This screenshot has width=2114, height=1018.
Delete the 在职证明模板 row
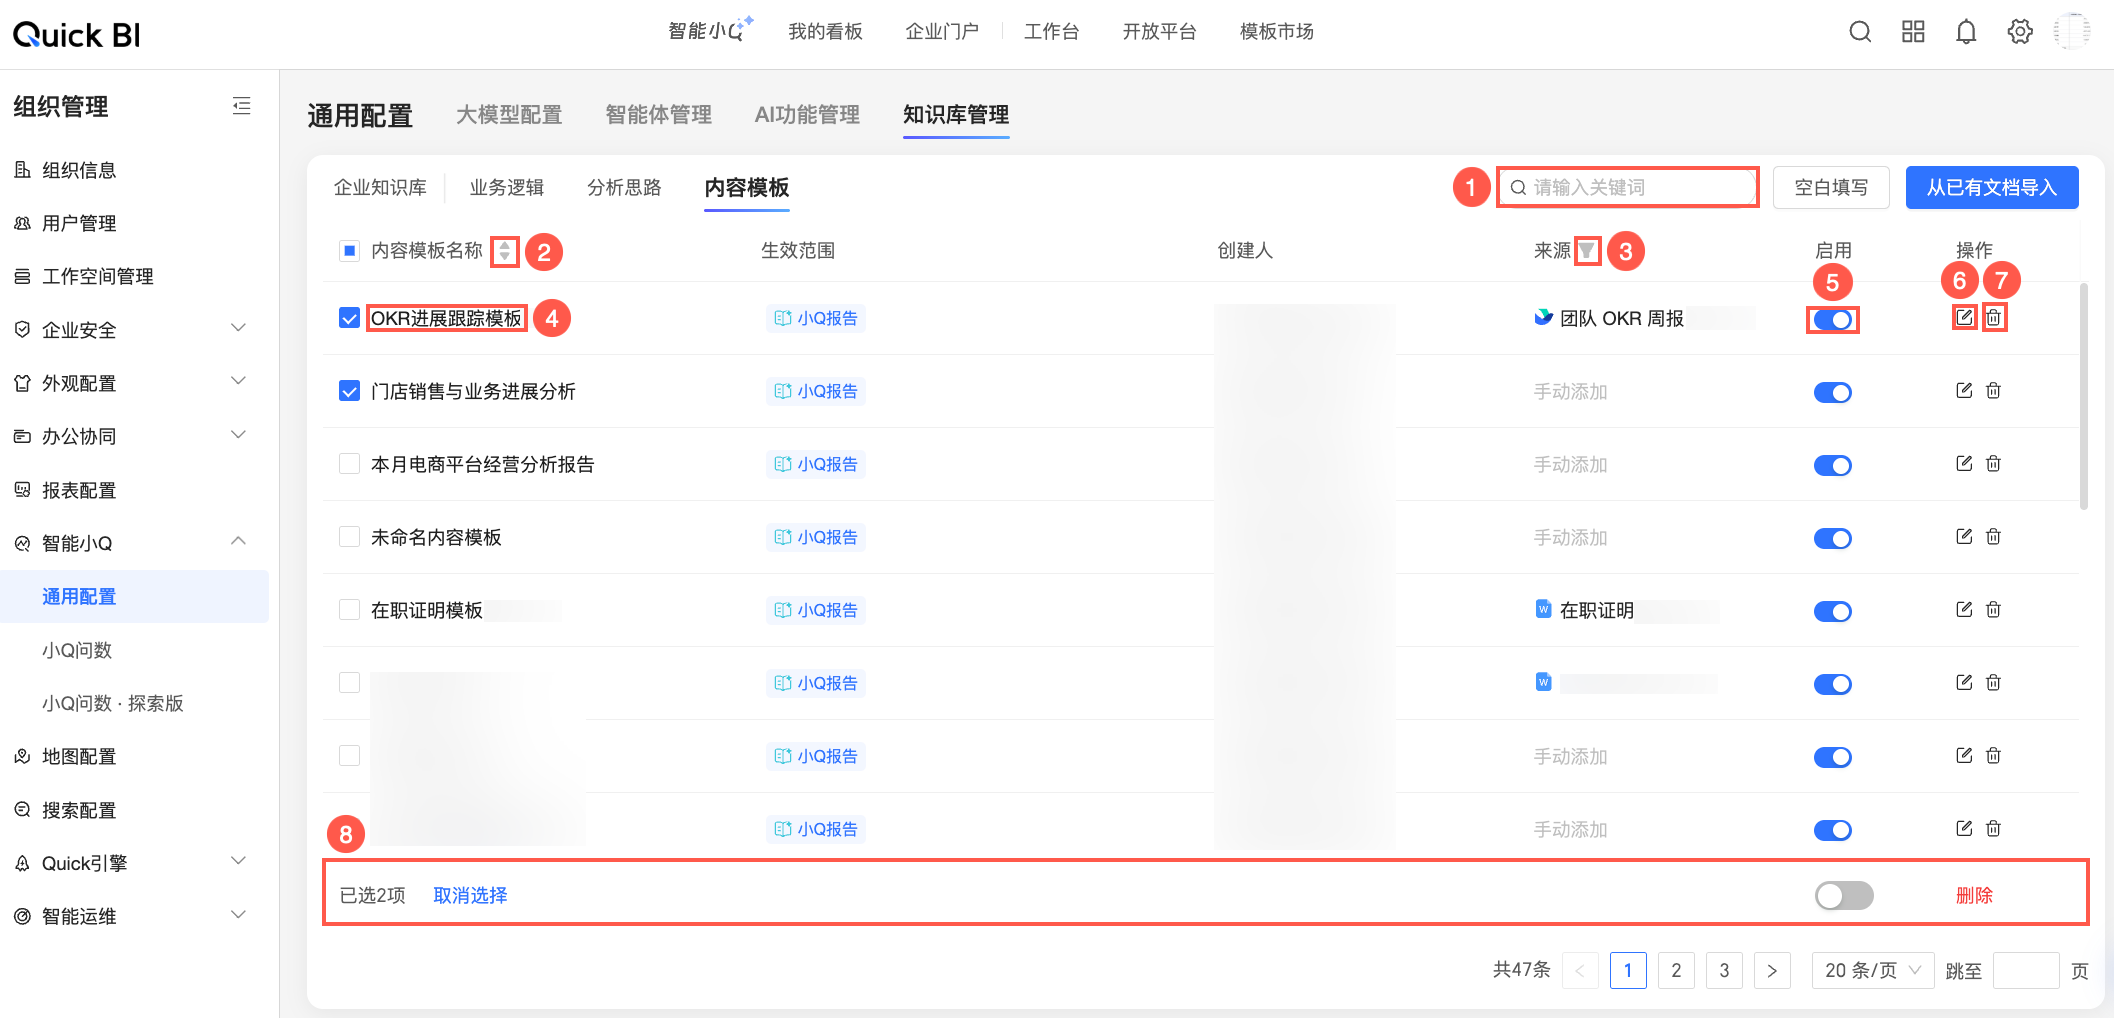pos(1993,610)
